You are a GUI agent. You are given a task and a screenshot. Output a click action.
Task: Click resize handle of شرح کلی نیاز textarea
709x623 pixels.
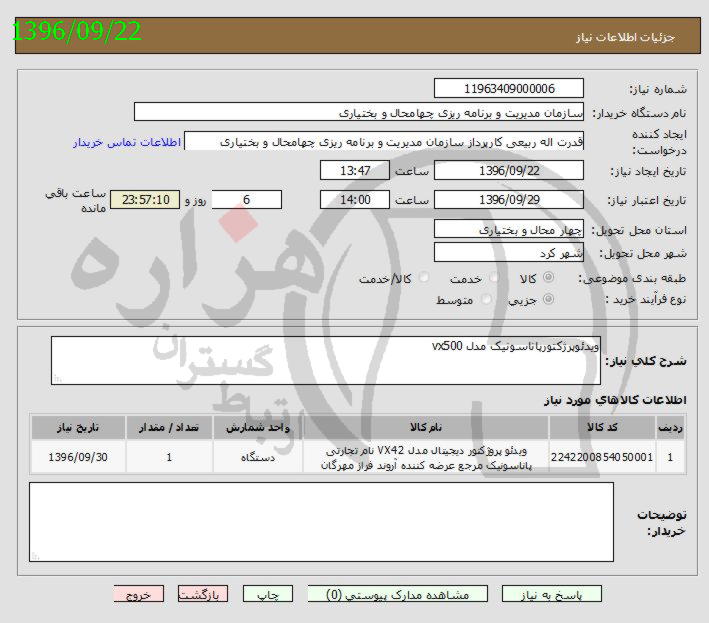57,379
